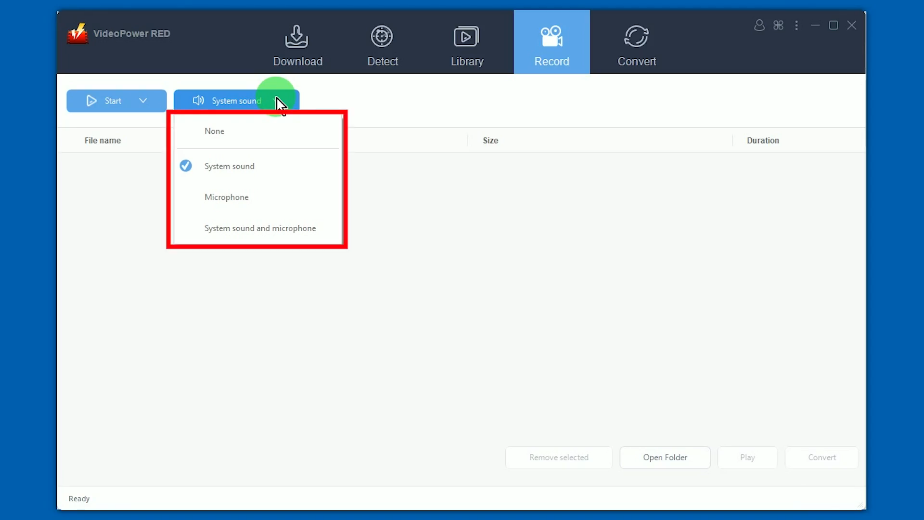Click the Size column header
Viewport: 924px width, 520px height.
point(490,141)
